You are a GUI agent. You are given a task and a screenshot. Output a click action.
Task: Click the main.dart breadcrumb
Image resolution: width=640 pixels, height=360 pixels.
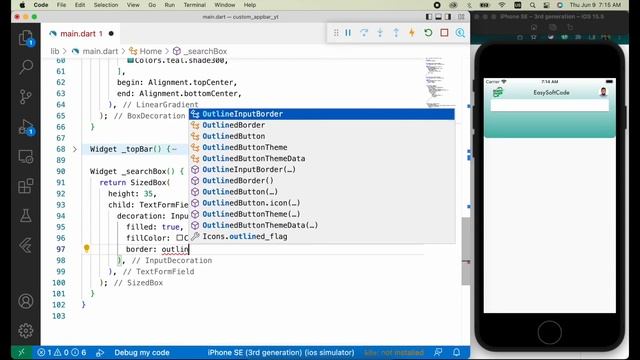[100, 51]
